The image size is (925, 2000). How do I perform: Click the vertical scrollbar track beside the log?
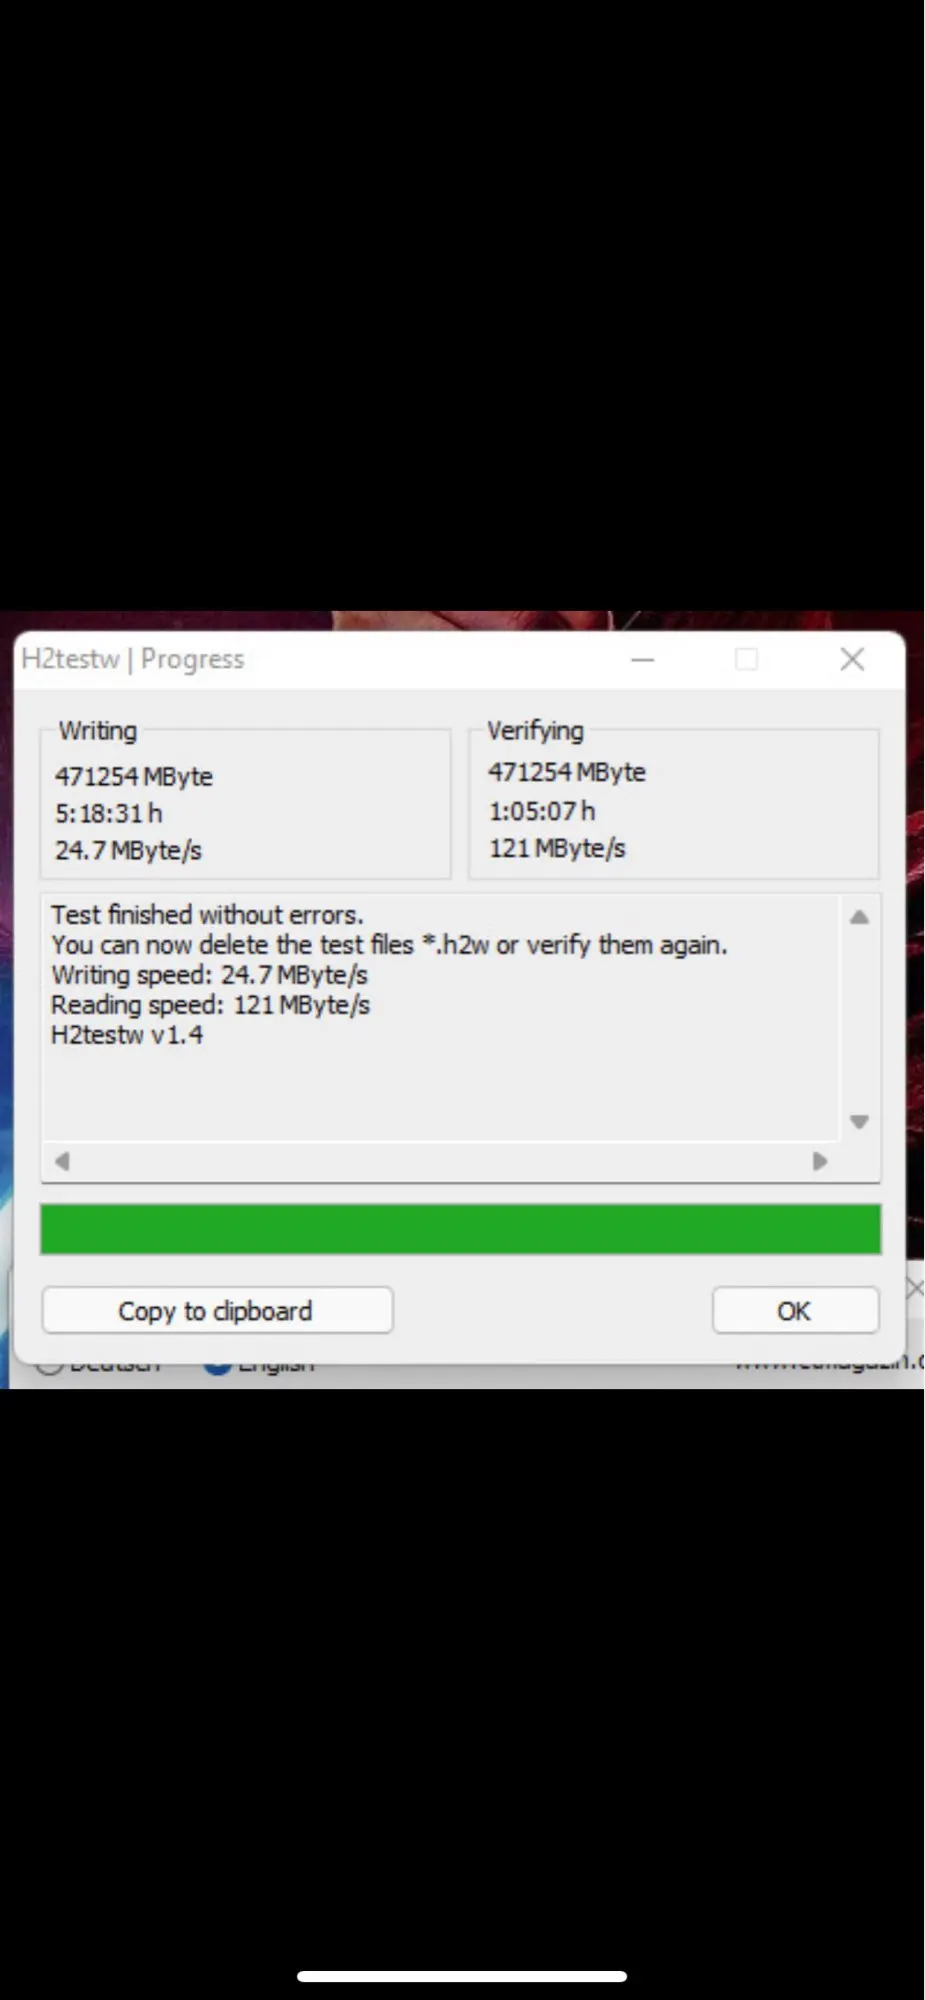[859, 1019]
